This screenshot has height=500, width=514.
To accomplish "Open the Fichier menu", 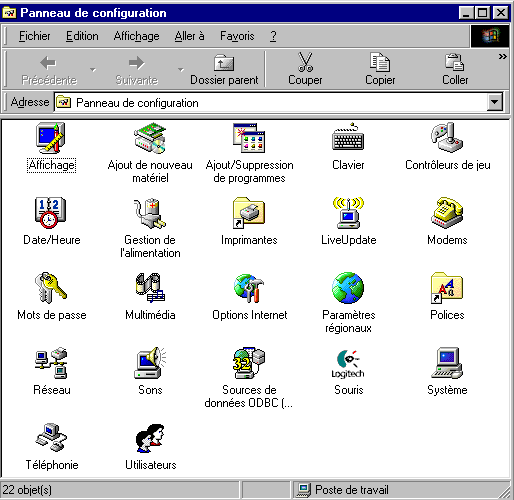I will click(x=34, y=36).
